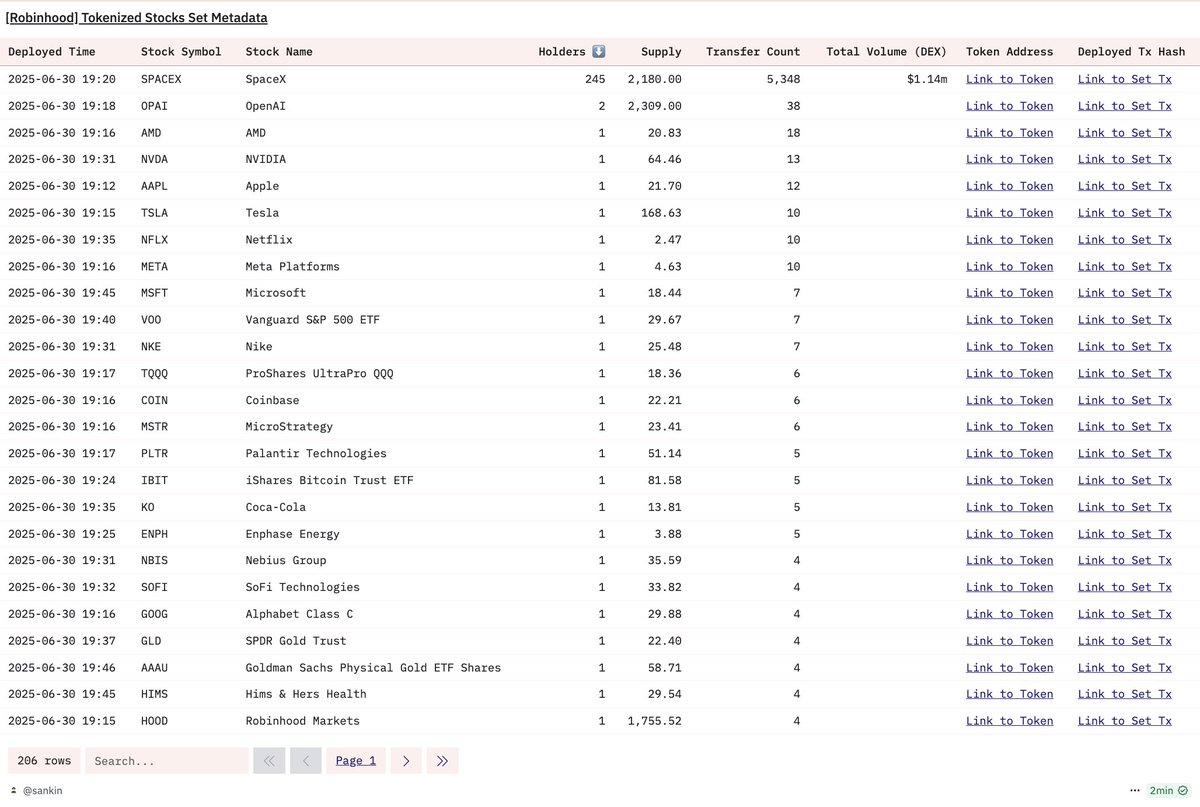Click the 206 rows counter
This screenshot has width=1200, height=807.
44,760
